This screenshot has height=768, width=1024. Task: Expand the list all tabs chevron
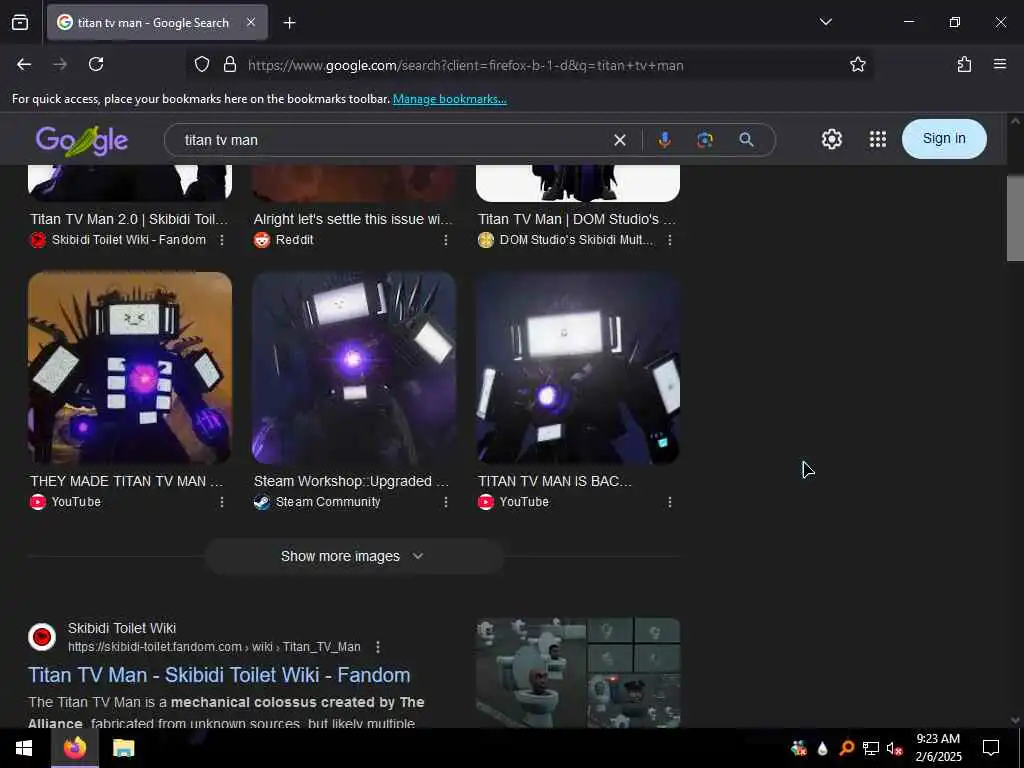click(825, 22)
